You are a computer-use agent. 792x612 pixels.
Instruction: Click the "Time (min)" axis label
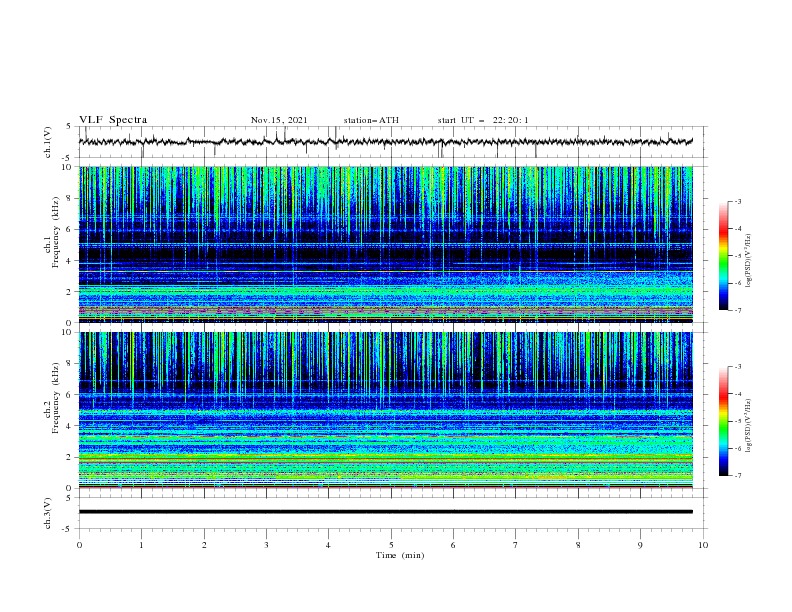pyautogui.click(x=400, y=555)
